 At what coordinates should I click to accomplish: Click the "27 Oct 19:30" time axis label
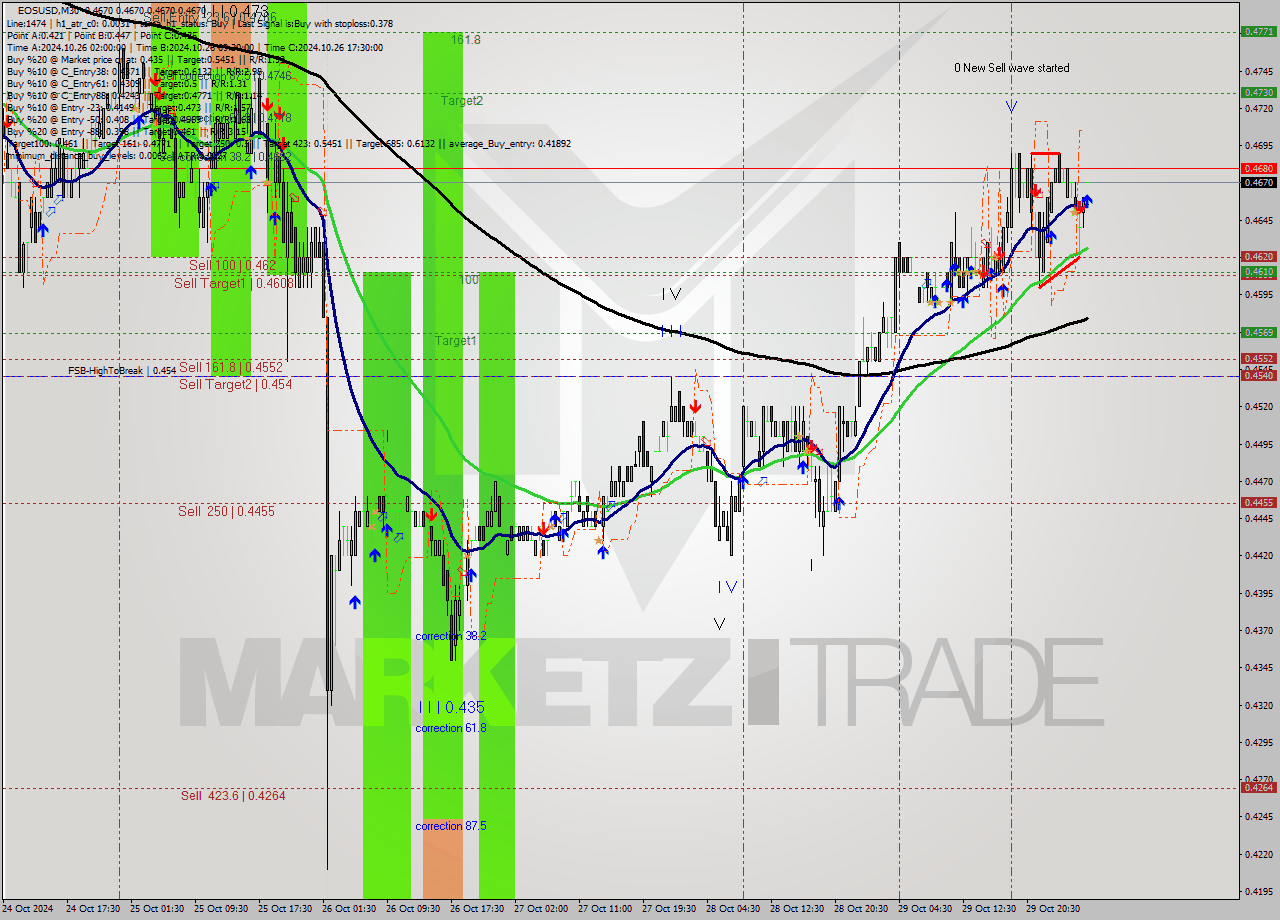[669, 909]
